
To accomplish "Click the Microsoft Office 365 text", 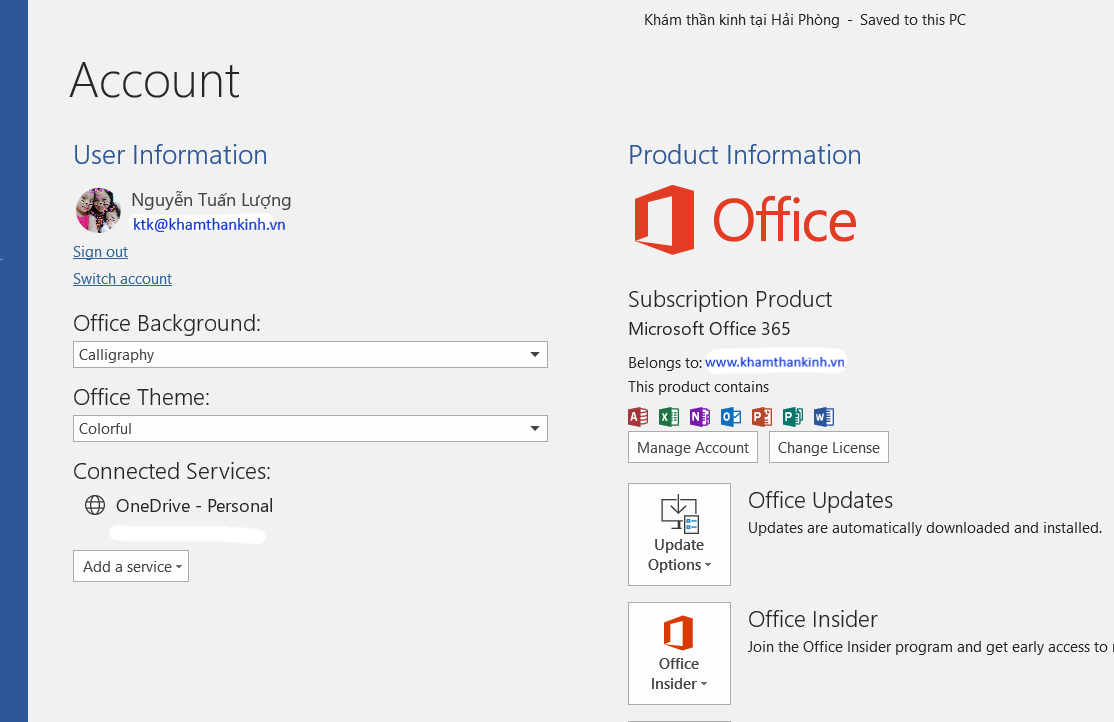I will click(x=709, y=329).
